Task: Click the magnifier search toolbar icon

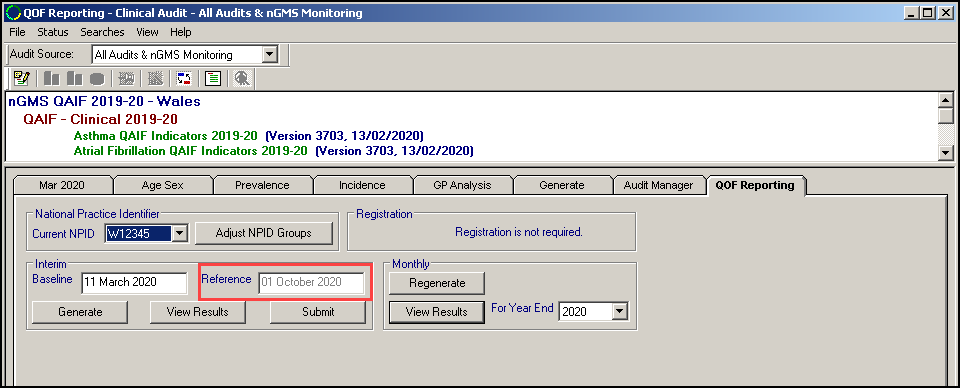Action: pos(243,78)
